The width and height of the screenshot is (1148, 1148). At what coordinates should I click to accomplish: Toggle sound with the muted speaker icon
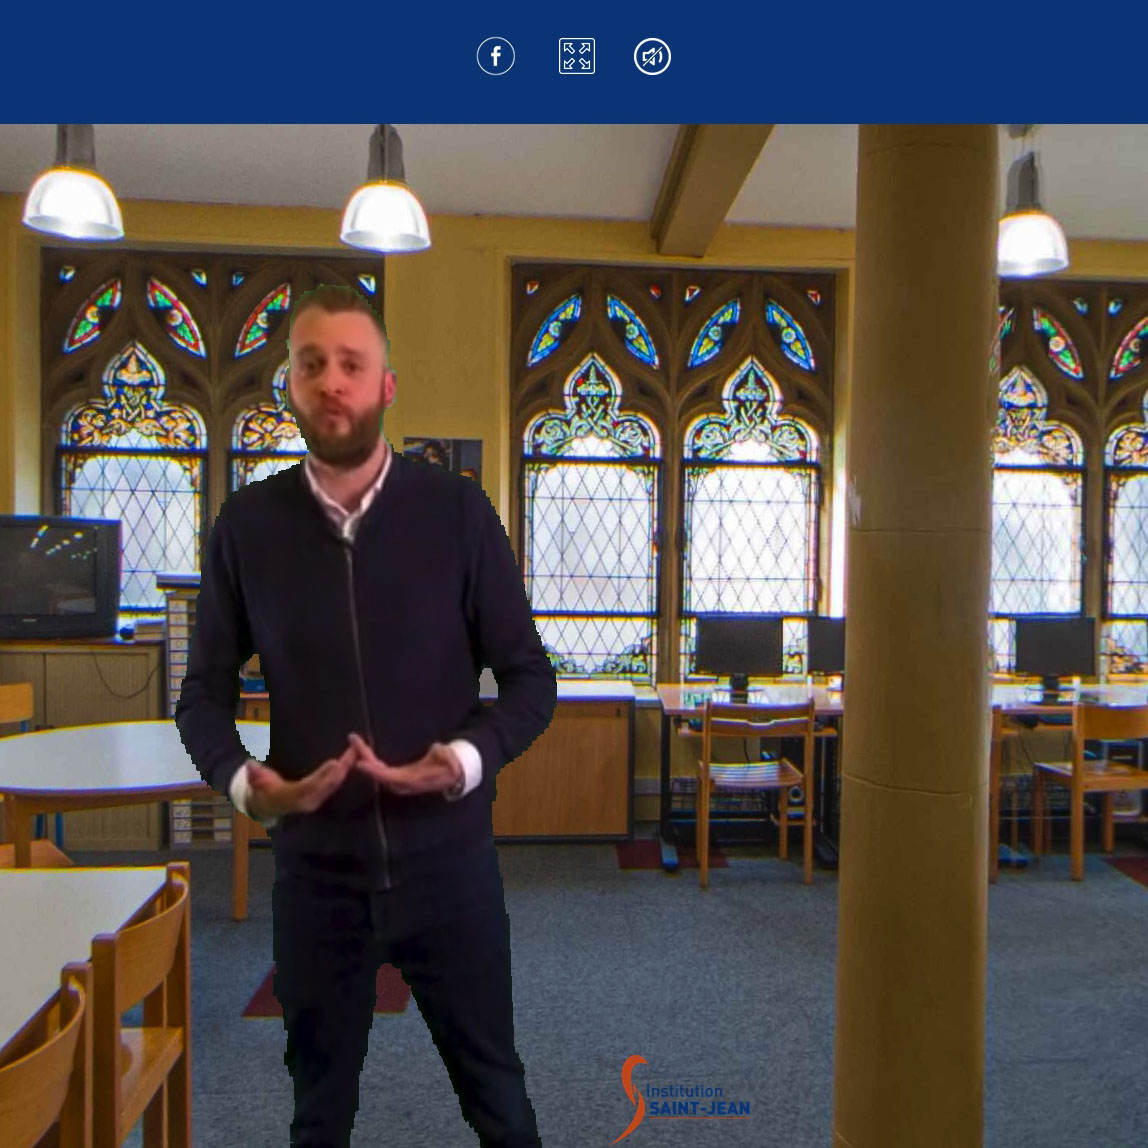[652, 56]
